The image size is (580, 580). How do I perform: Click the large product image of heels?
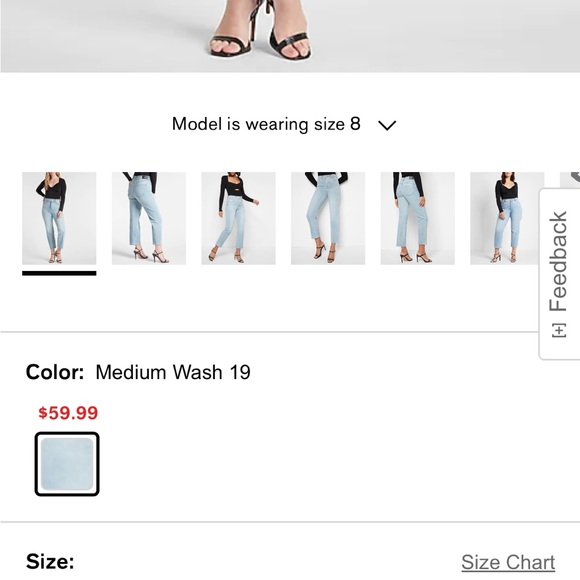click(290, 36)
